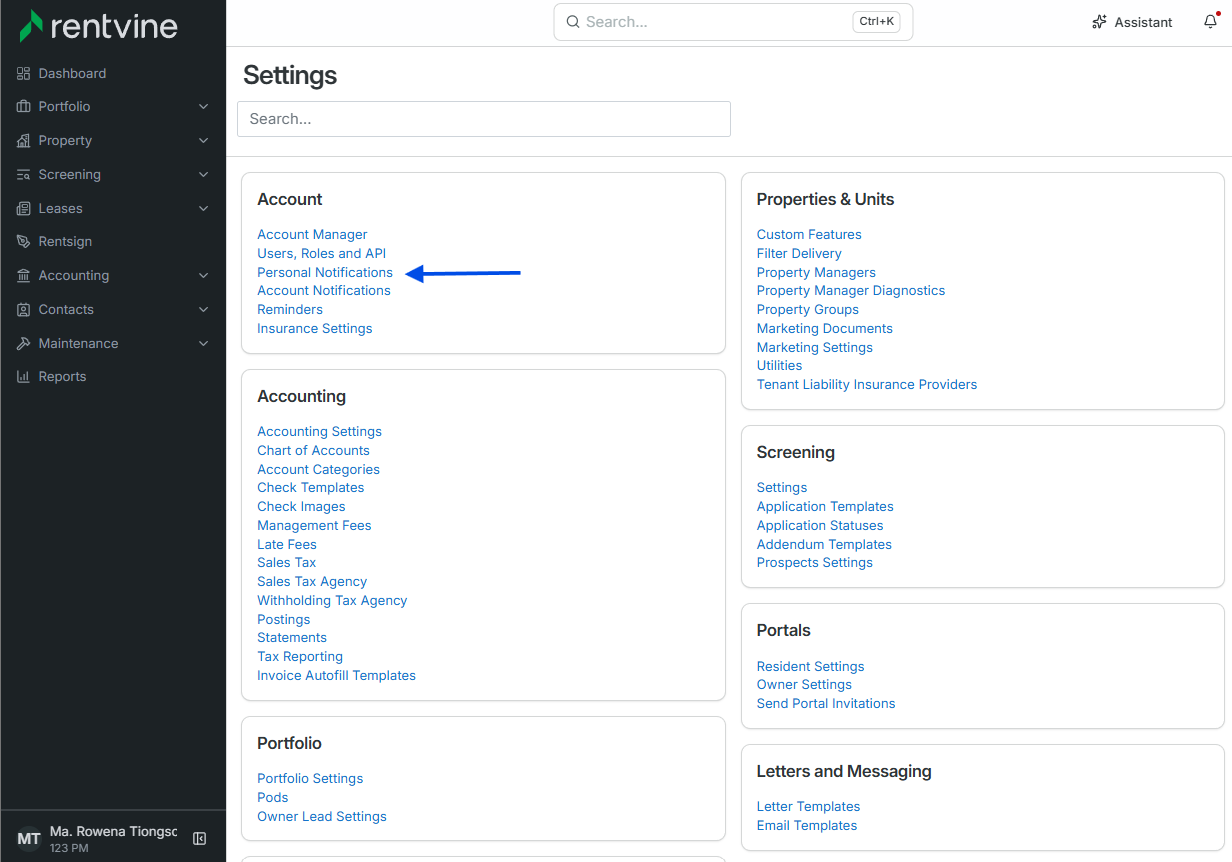Click the magnifier icon in top search
Image resolution: width=1232 pixels, height=862 pixels.
[573, 21]
